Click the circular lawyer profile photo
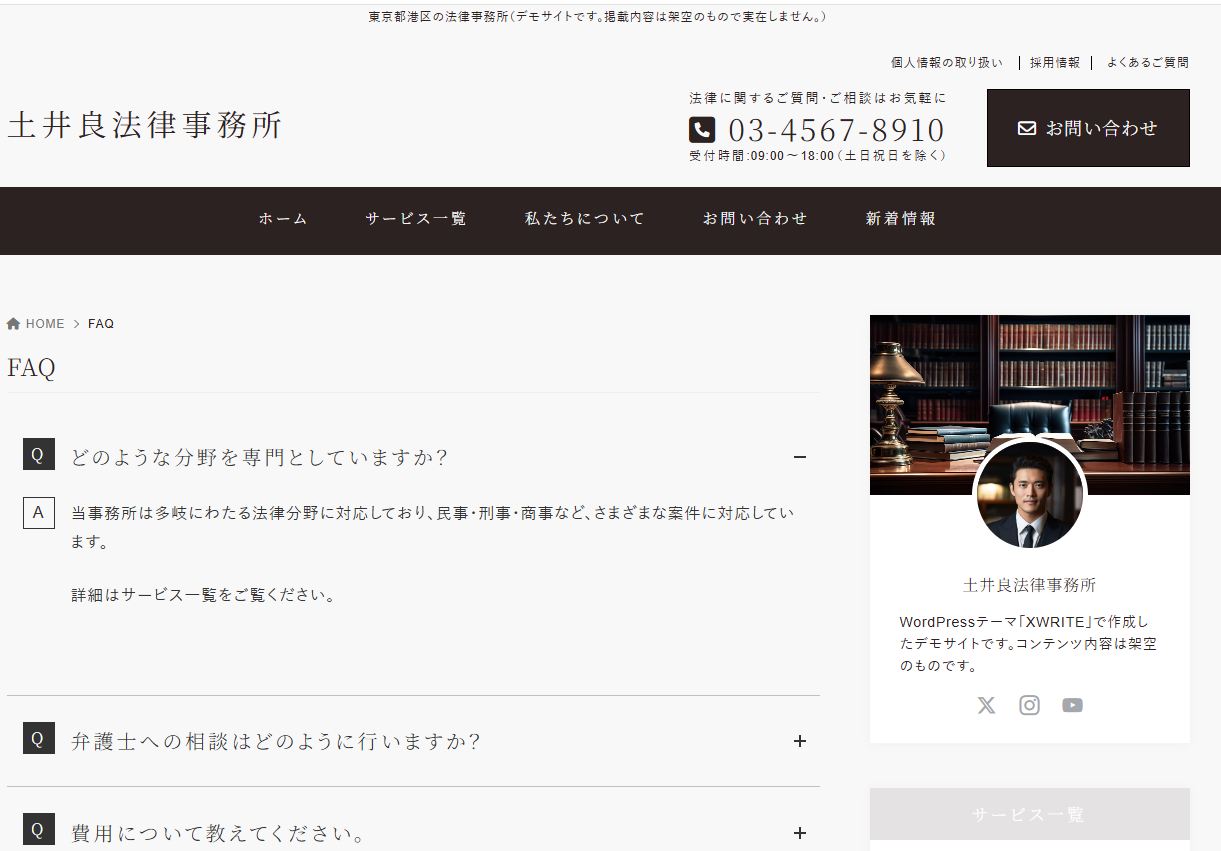 click(1028, 495)
